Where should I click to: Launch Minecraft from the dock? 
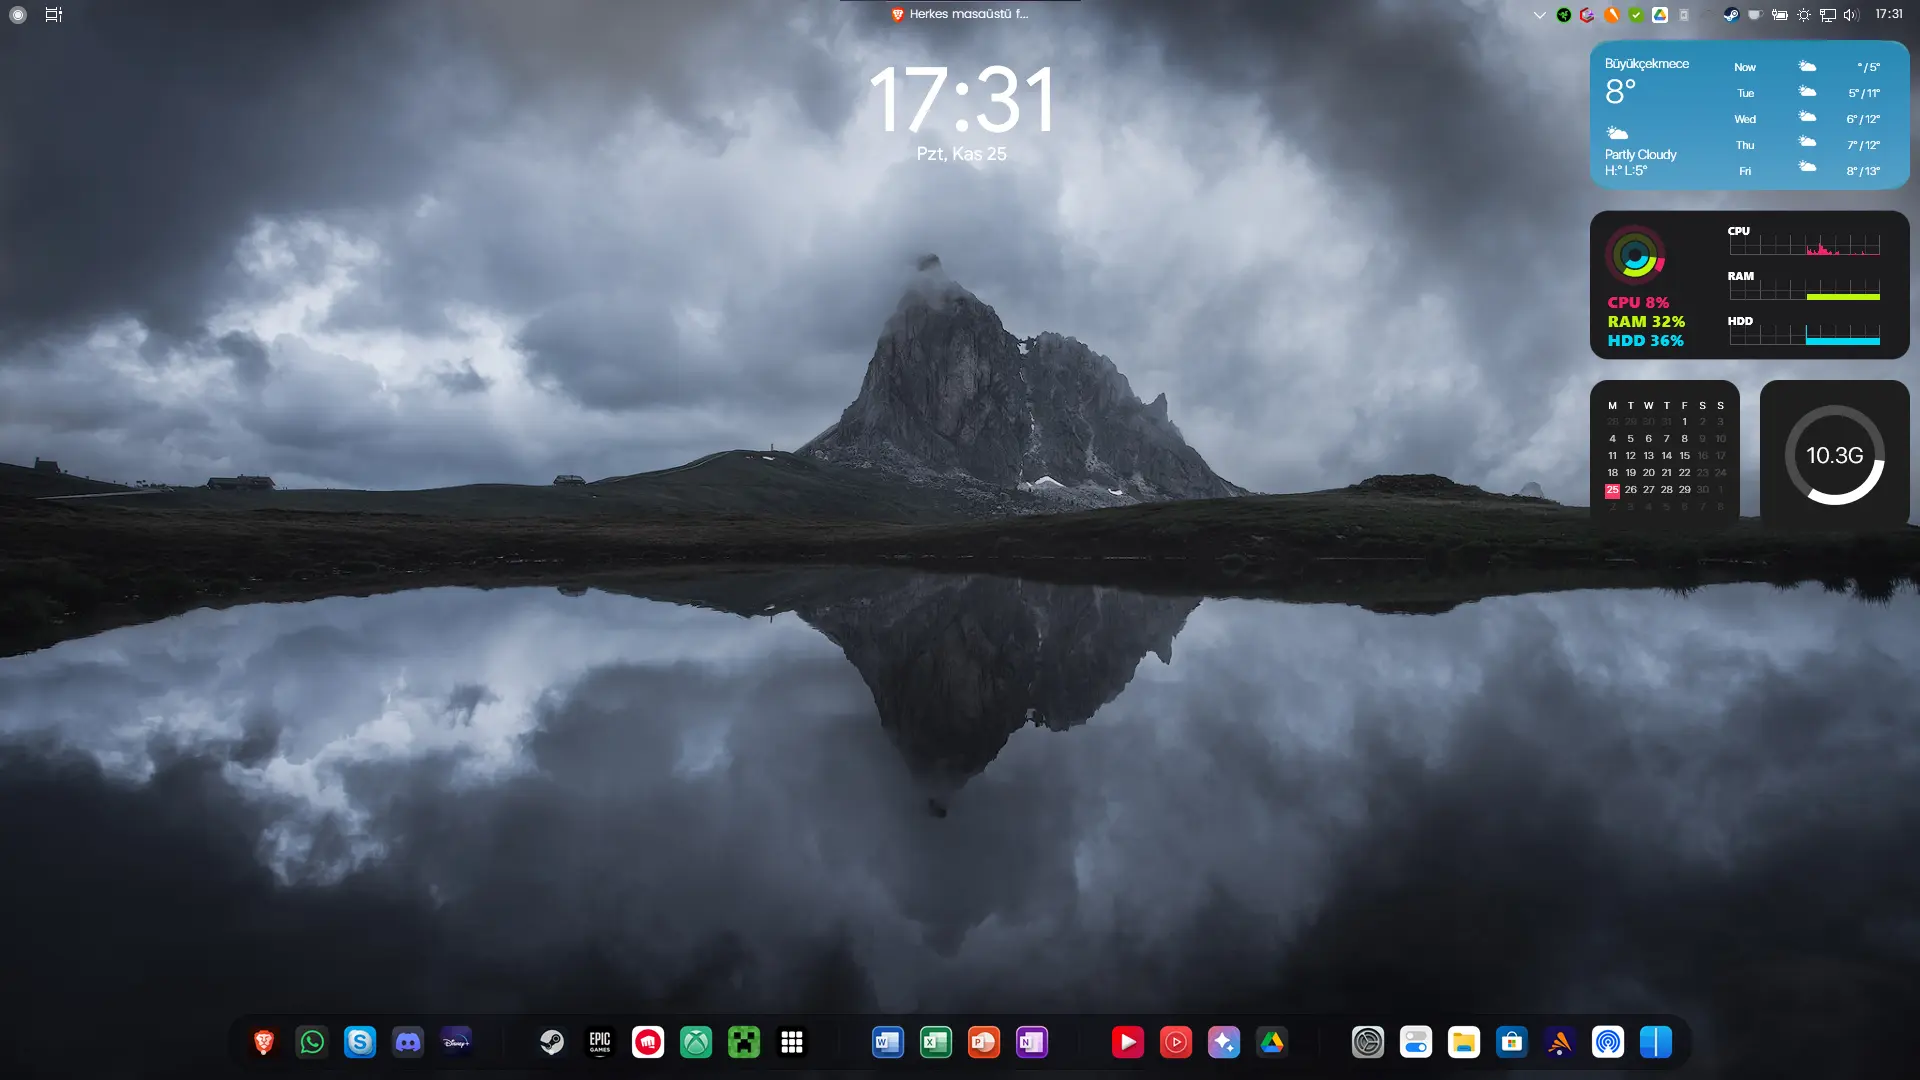[744, 1042]
